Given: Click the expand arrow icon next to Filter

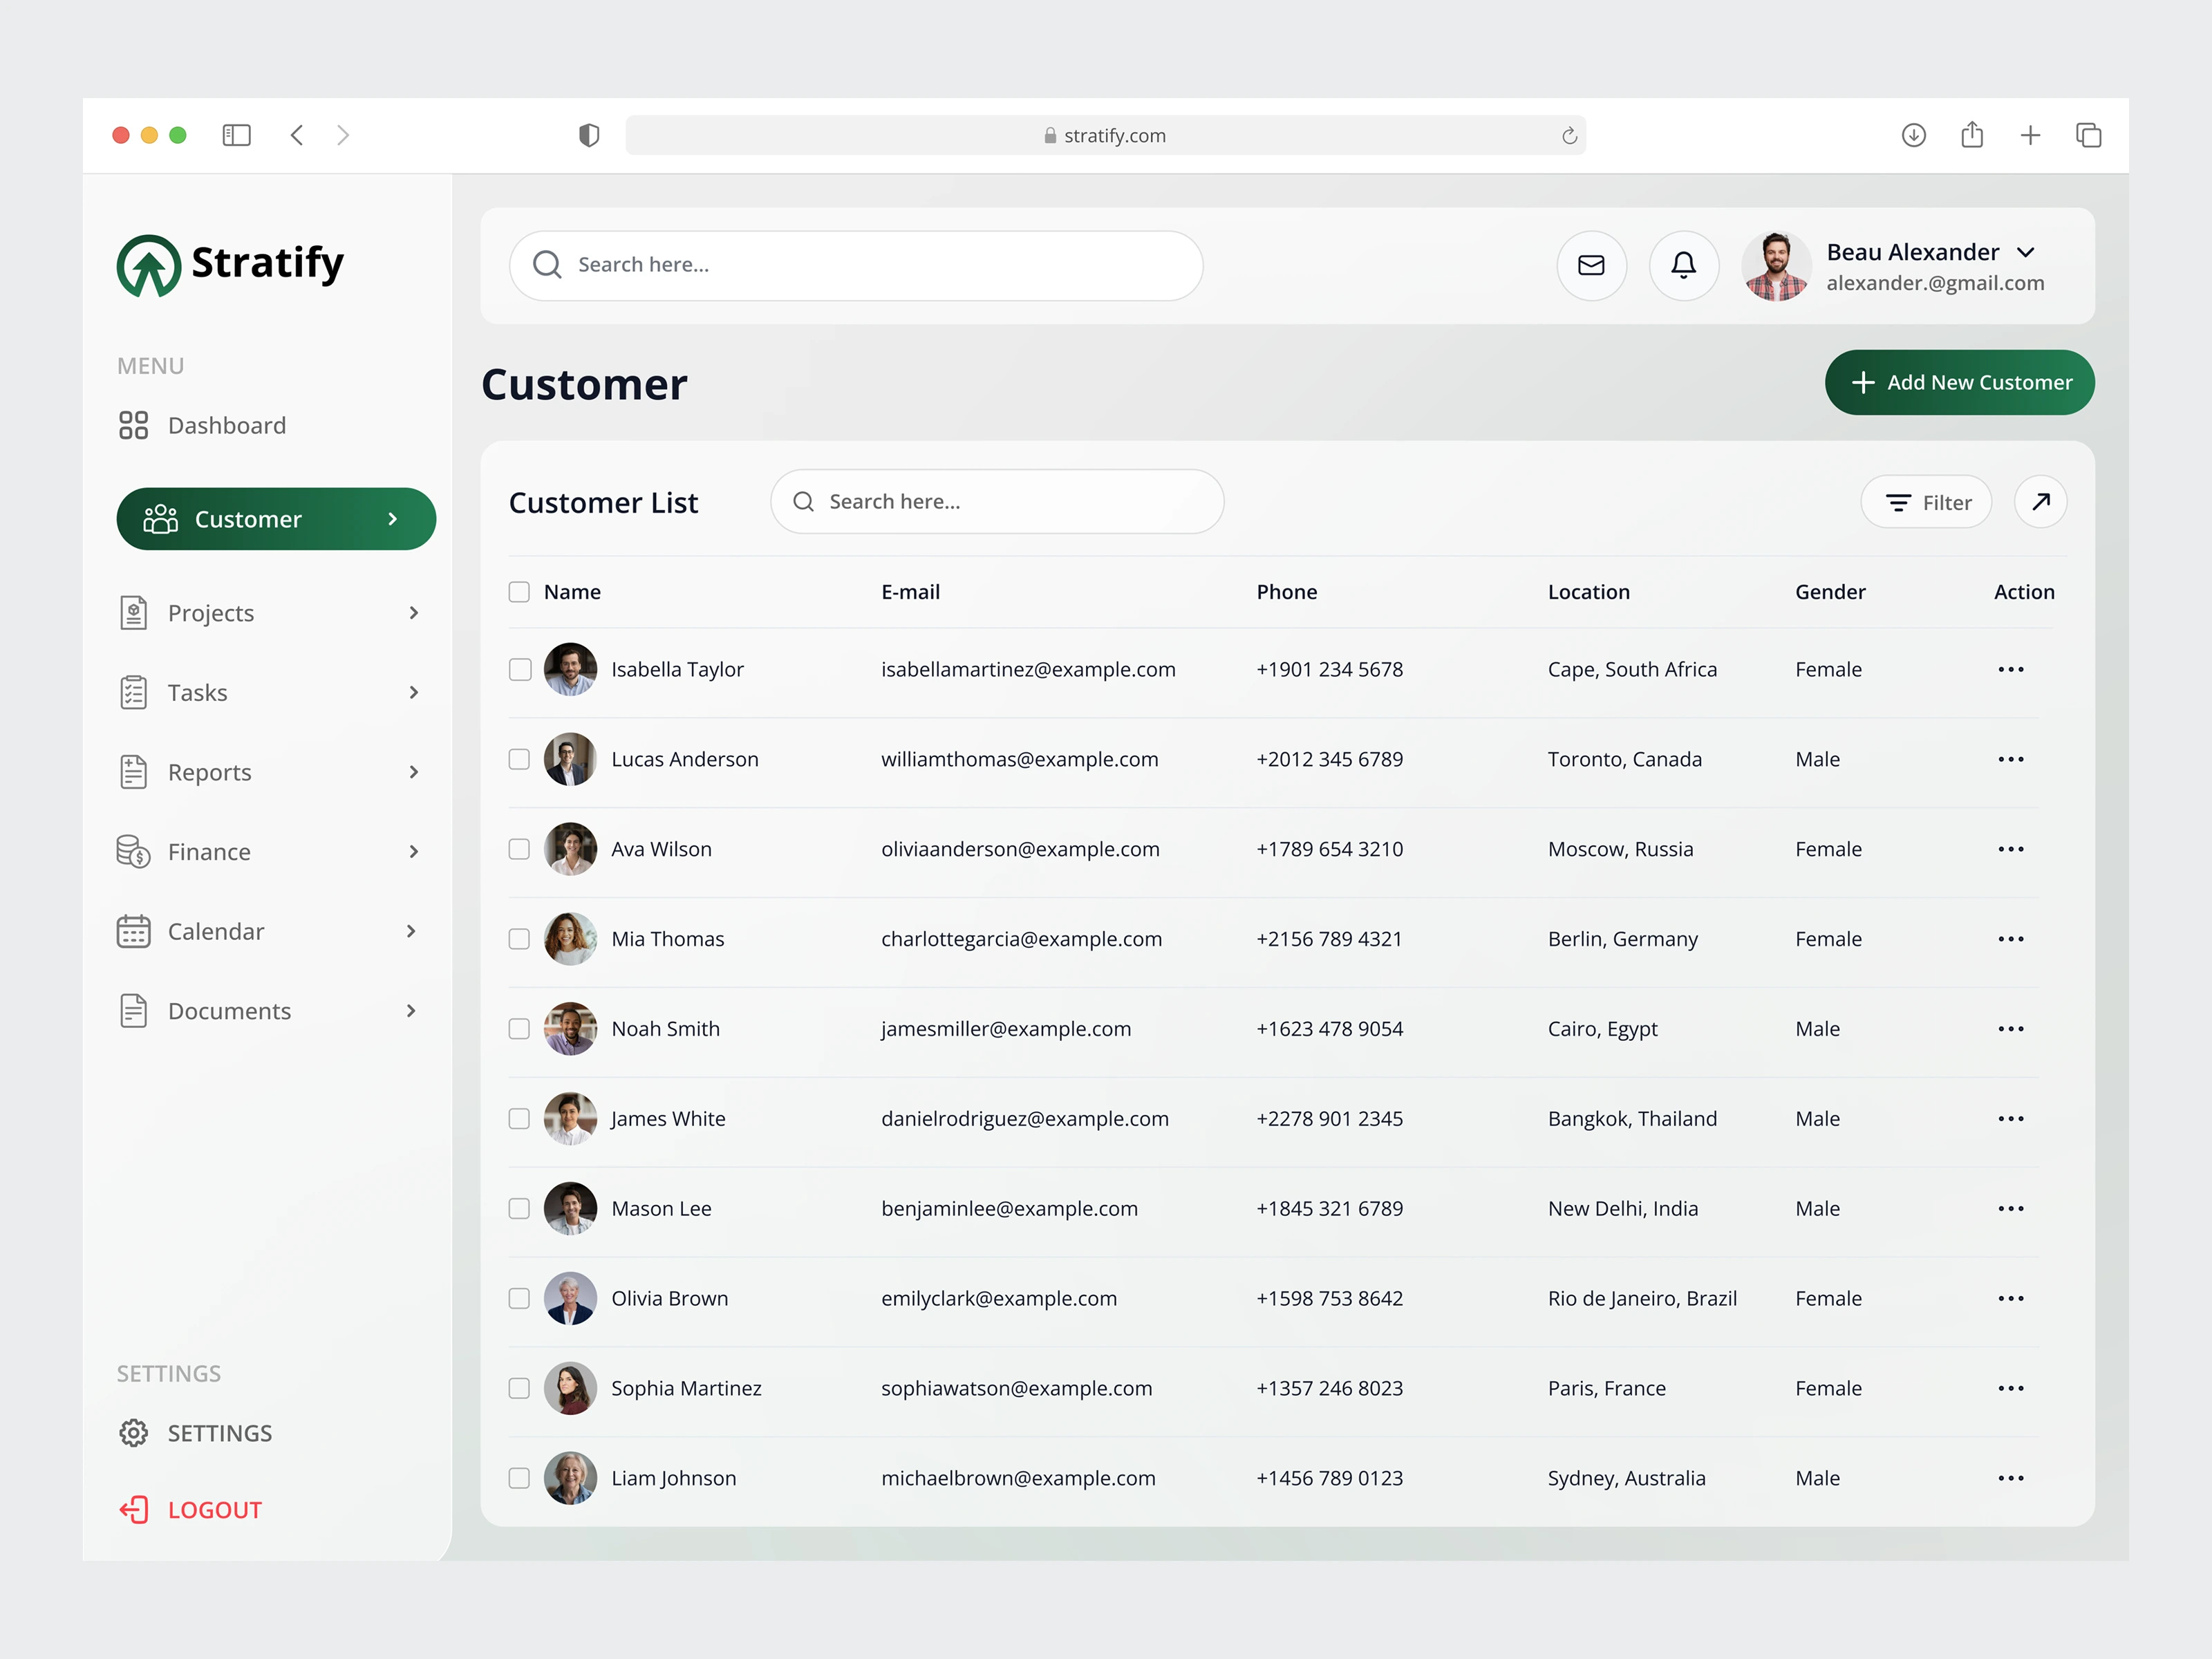Looking at the screenshot, I should [2041, 502].
